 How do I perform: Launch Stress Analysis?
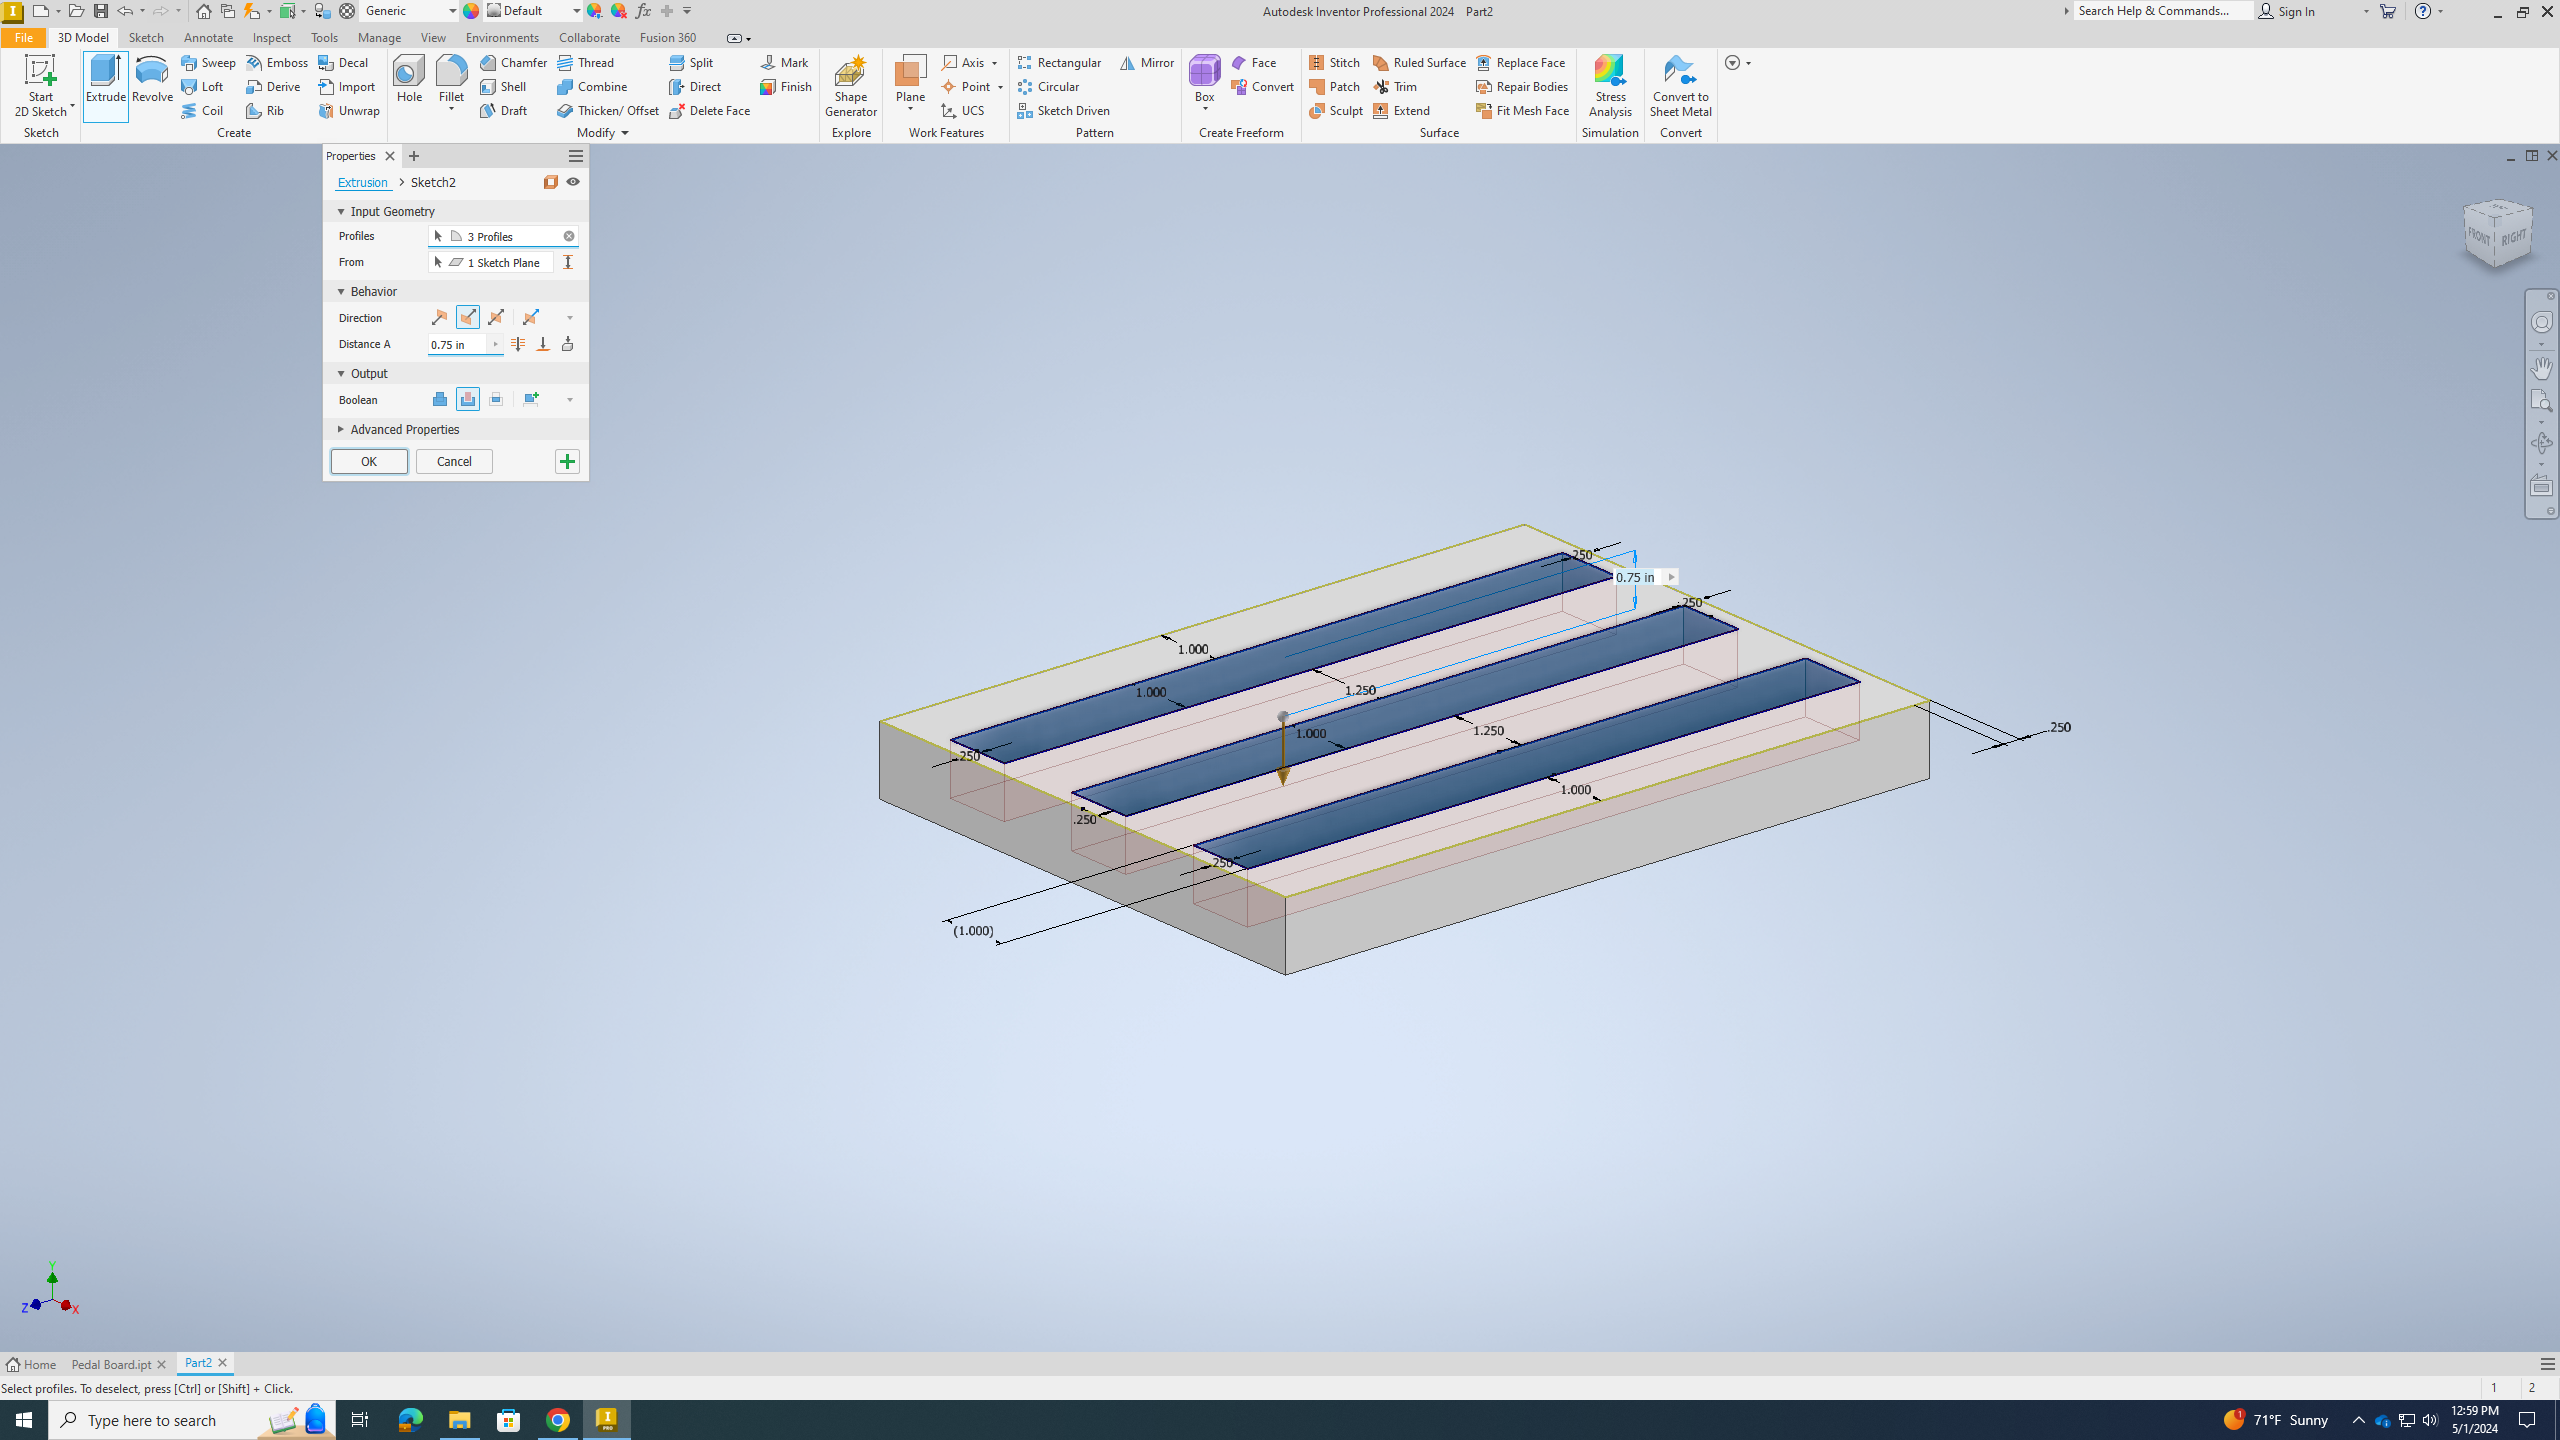click(x=1610, y=86)
